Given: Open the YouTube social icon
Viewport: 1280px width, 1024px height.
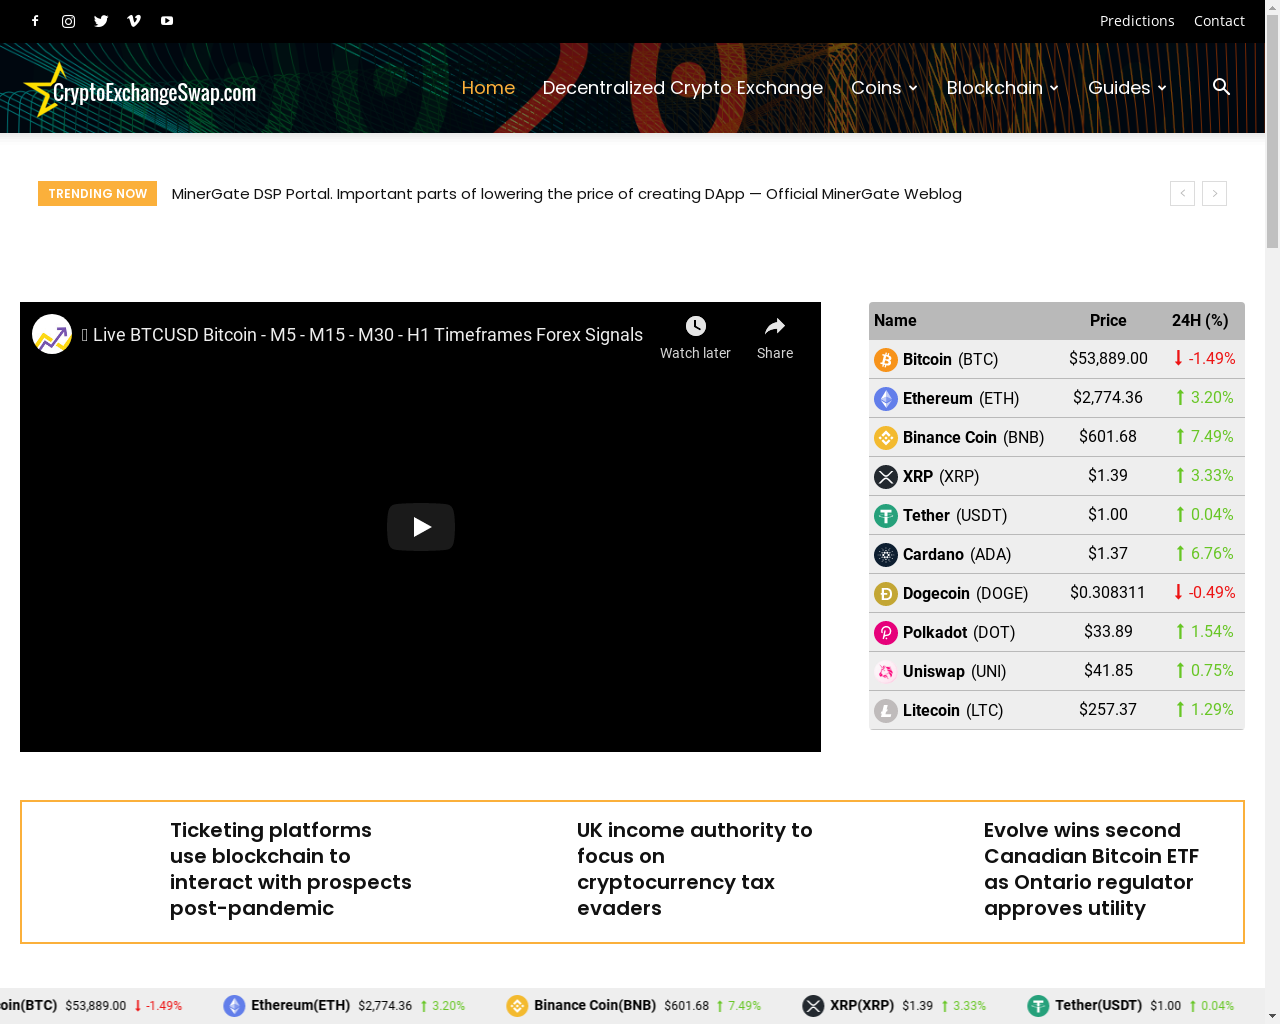Looking at the screenshot, I should tap(167, 21).
